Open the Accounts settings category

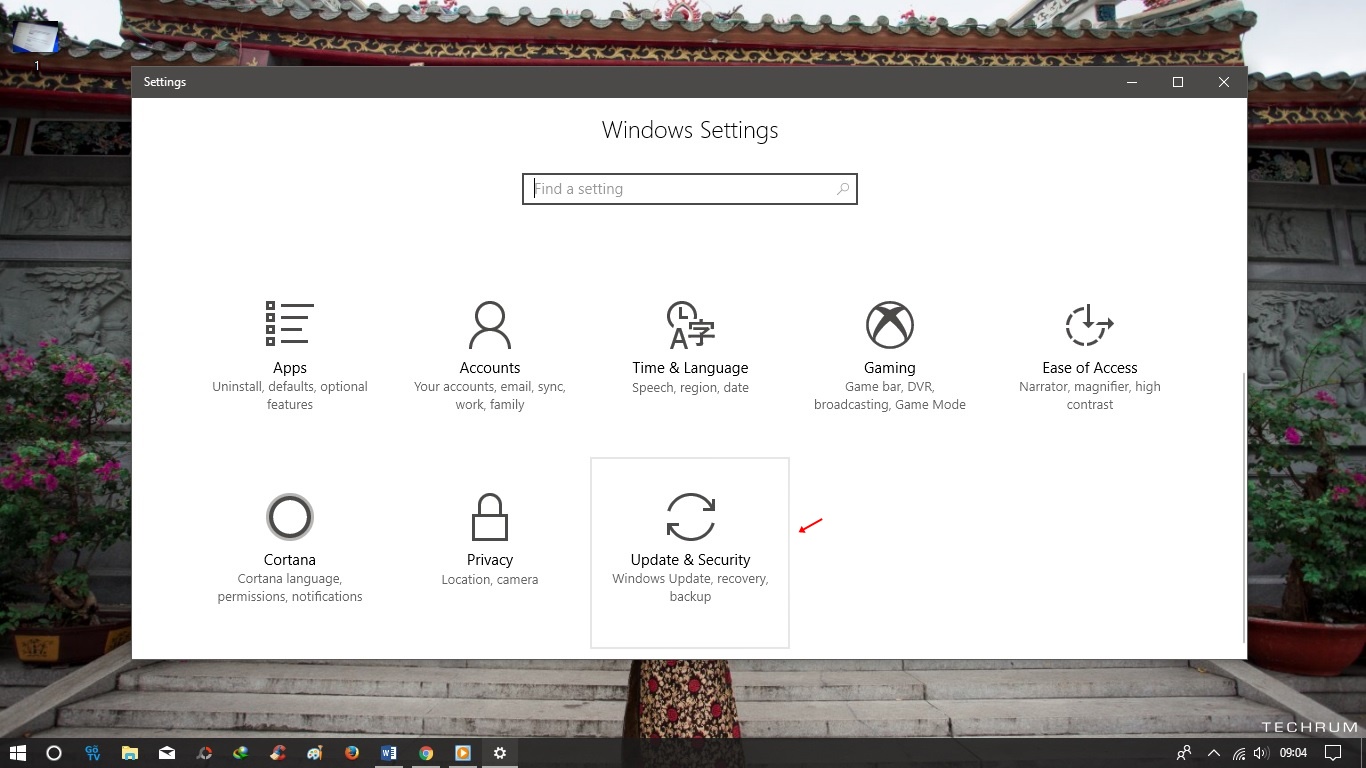pyautogui.click(x=490, y=358)
